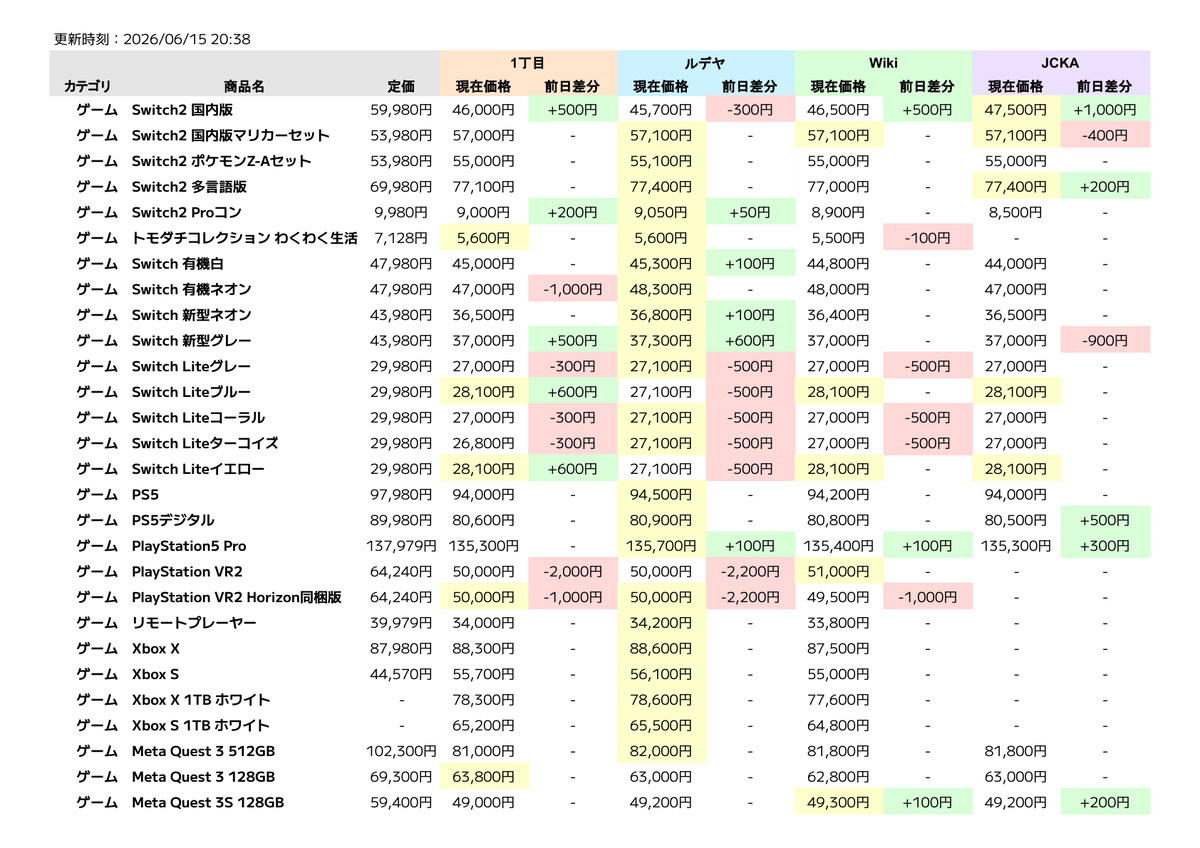Select the 9,050円 price for Switch2 Proコン
1200x848 pixels.
click(x=660, y=212)
